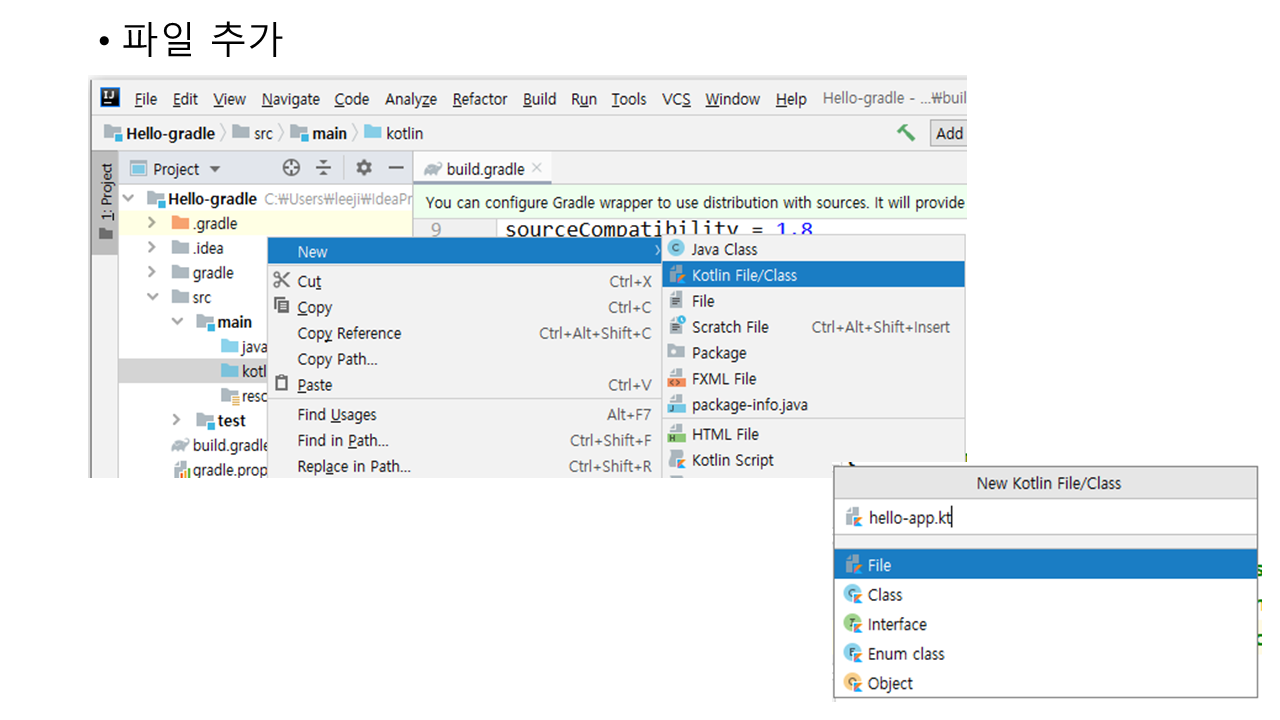
Task: Click the Add Configuration button
Action: (x=948, y=133)
